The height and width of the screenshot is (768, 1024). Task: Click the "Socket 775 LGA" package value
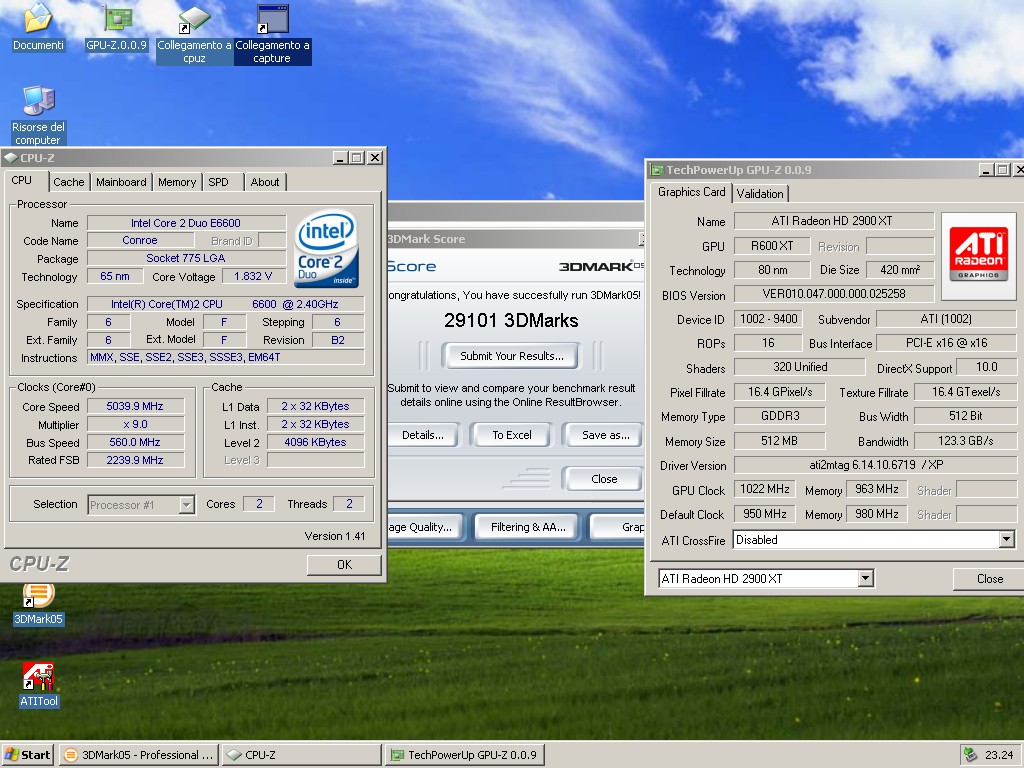(186, 259)
